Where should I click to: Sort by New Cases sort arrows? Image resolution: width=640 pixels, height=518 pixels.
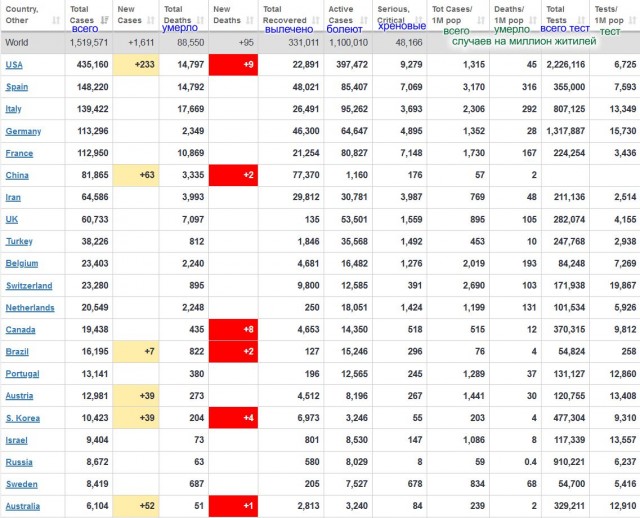tap(151, 20)
